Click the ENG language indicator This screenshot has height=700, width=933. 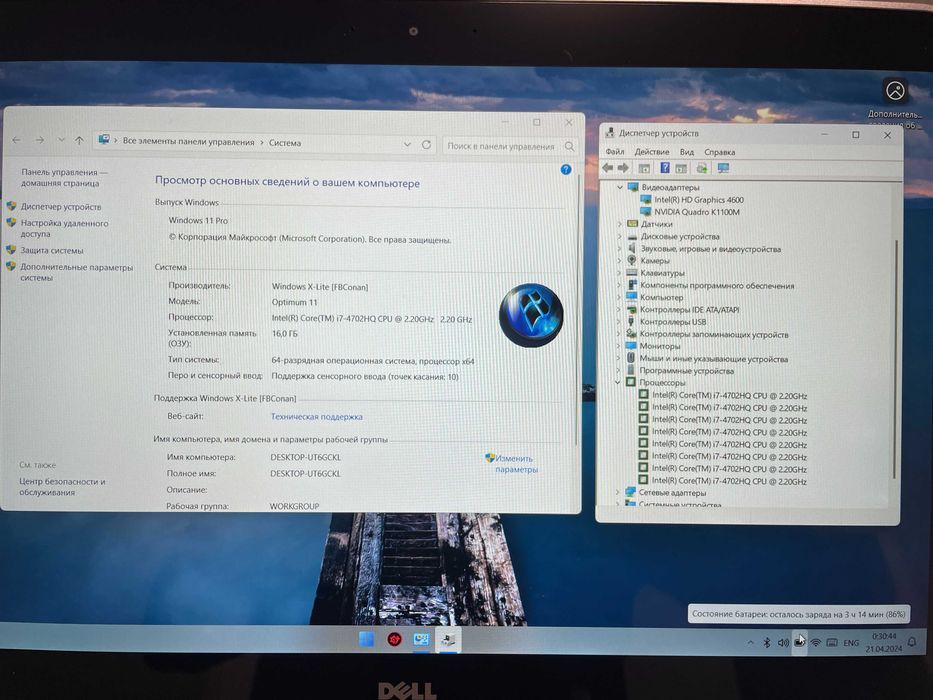pyautogui.click(x=851, y=643)
